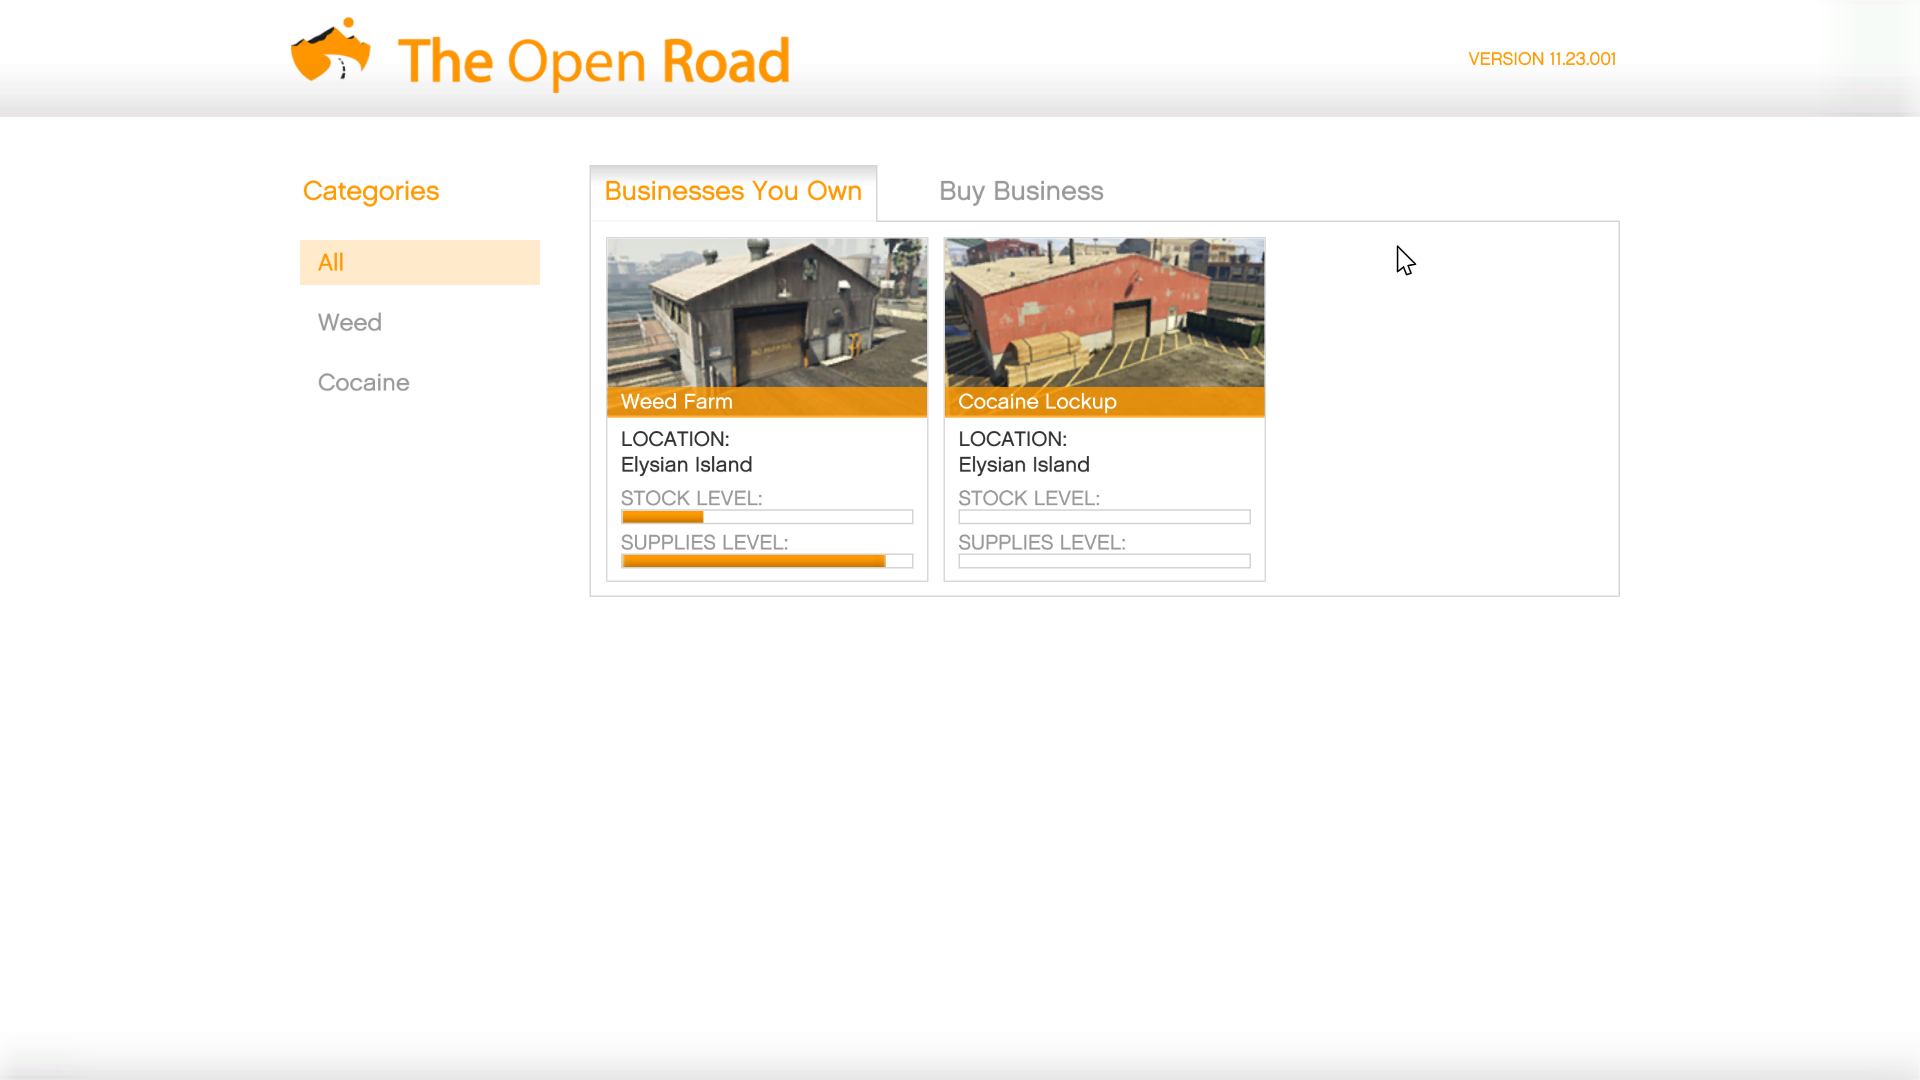Click Cocaine Lockup supplies level bar

(1104, 561)
